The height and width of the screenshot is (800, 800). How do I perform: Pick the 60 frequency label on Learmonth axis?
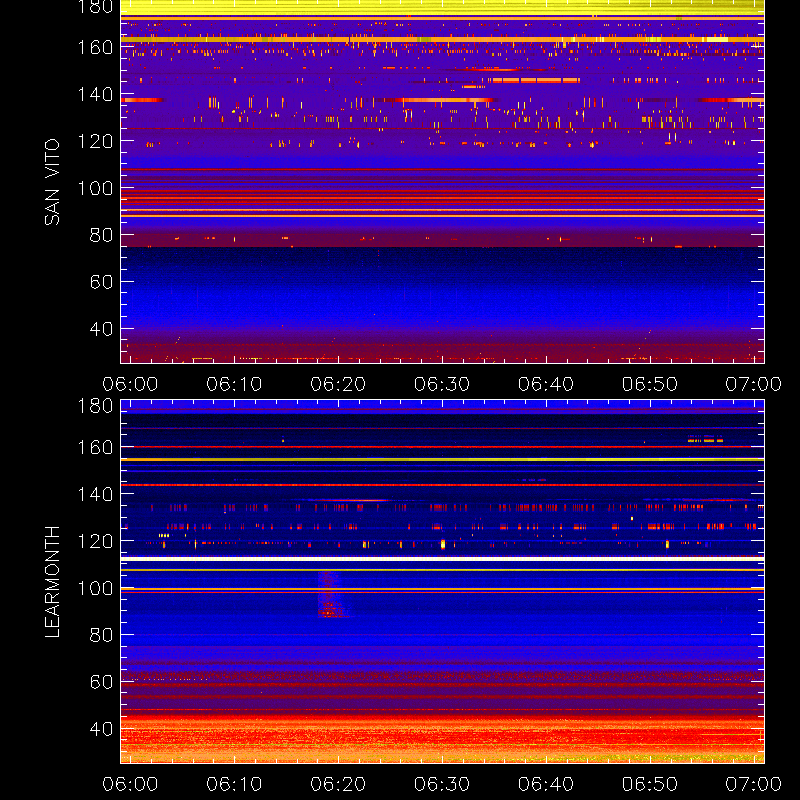coord(102,682)
